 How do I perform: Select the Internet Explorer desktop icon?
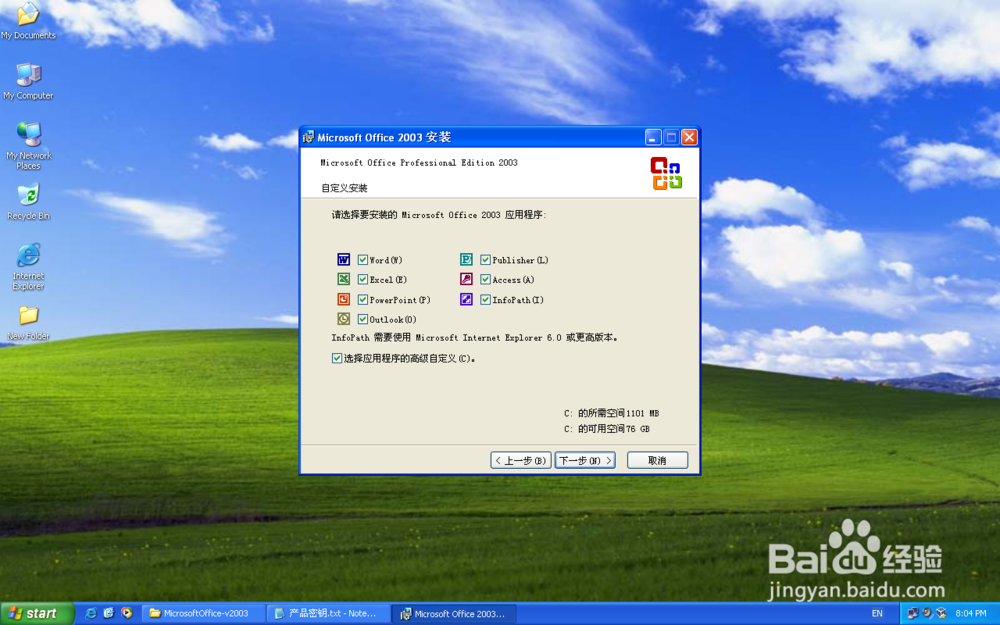(x=28, y=267)
